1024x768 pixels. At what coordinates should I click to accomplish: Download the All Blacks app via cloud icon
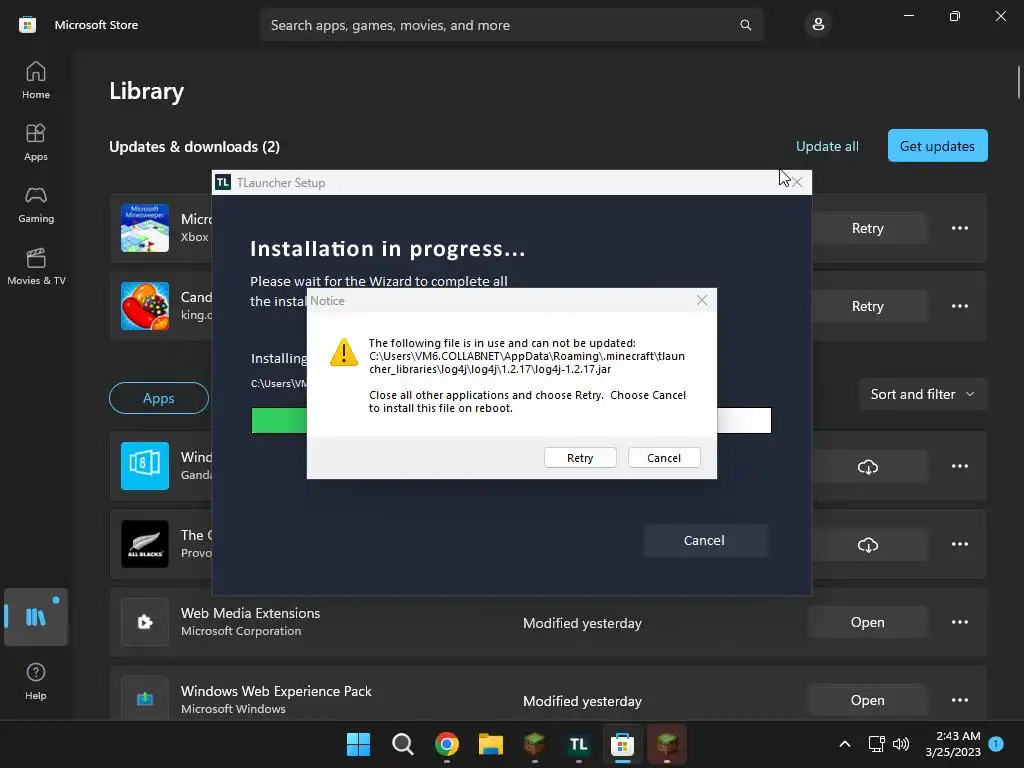[x=867, y=544]
